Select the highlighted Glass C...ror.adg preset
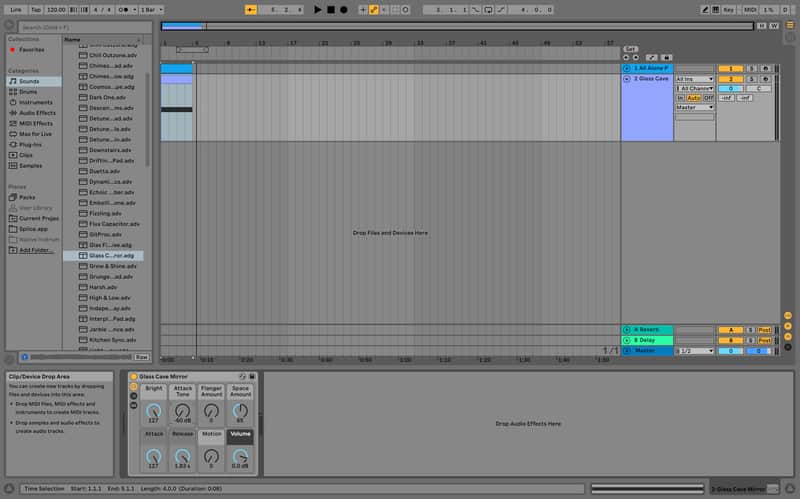The width and height of the screenshot is (800, 499). (x=104, y=256)
